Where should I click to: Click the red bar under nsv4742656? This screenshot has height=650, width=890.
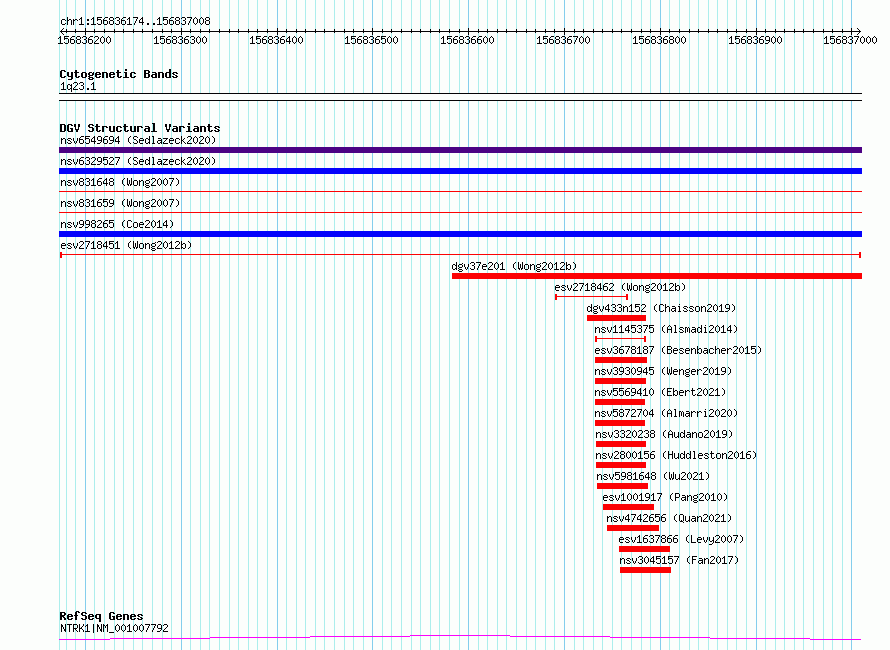tap(633, 528)
